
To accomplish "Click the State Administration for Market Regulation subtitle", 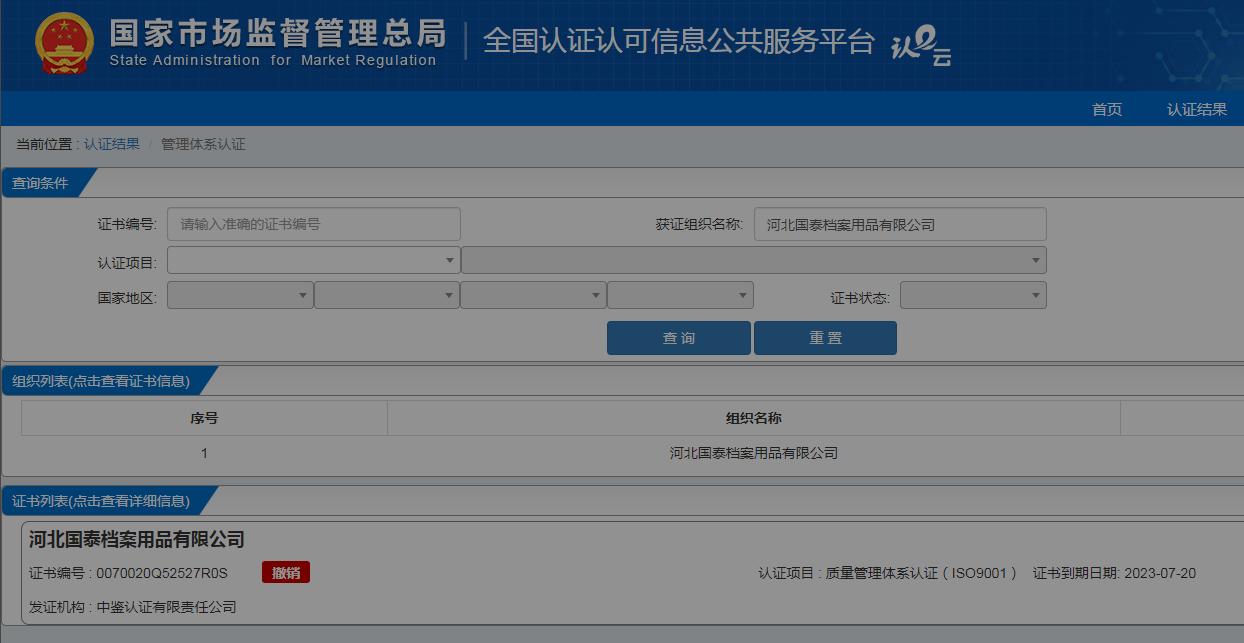I will [273, 60].
